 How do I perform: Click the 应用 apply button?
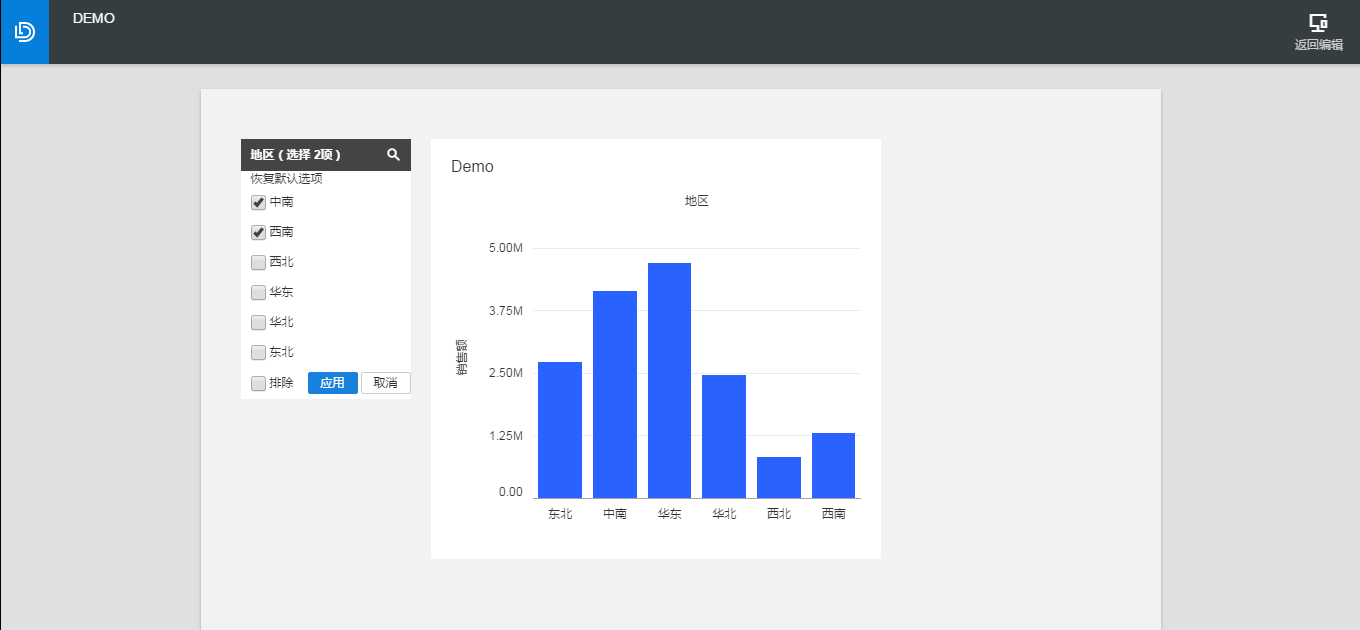[333, 383]
